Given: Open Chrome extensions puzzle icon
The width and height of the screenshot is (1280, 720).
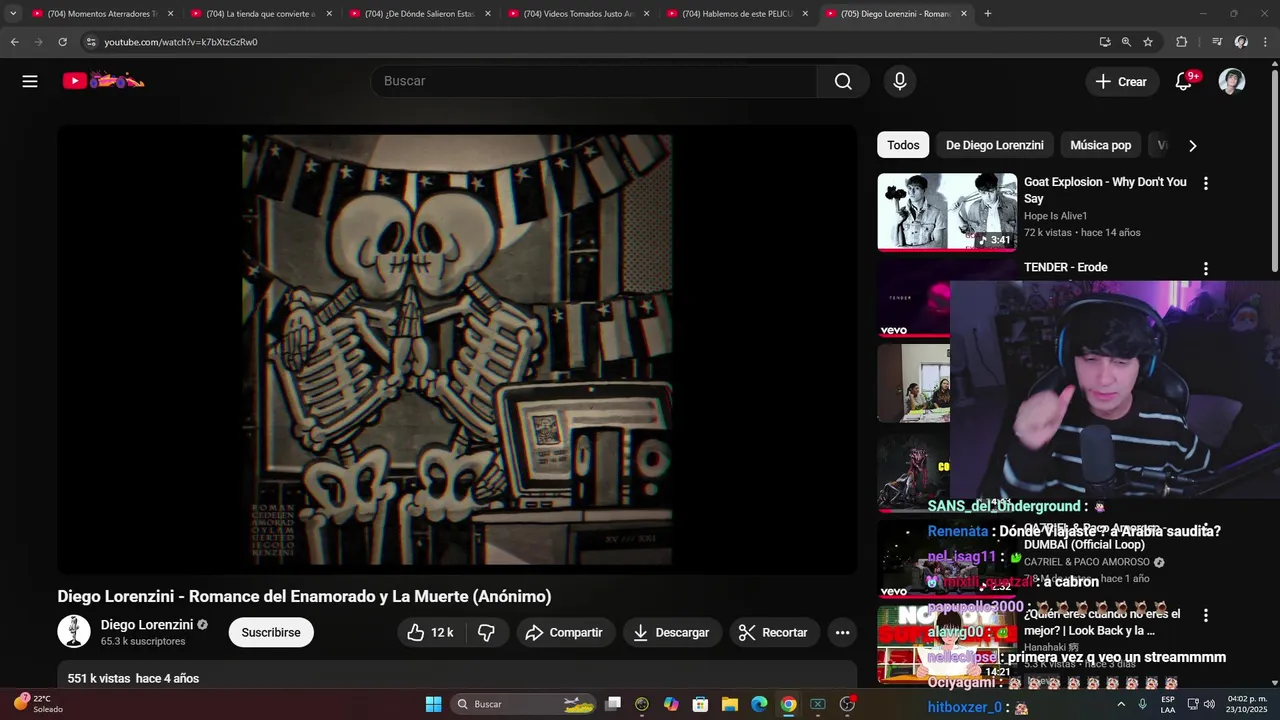Looking at the screenshot, I should [x=1181, y=42].
